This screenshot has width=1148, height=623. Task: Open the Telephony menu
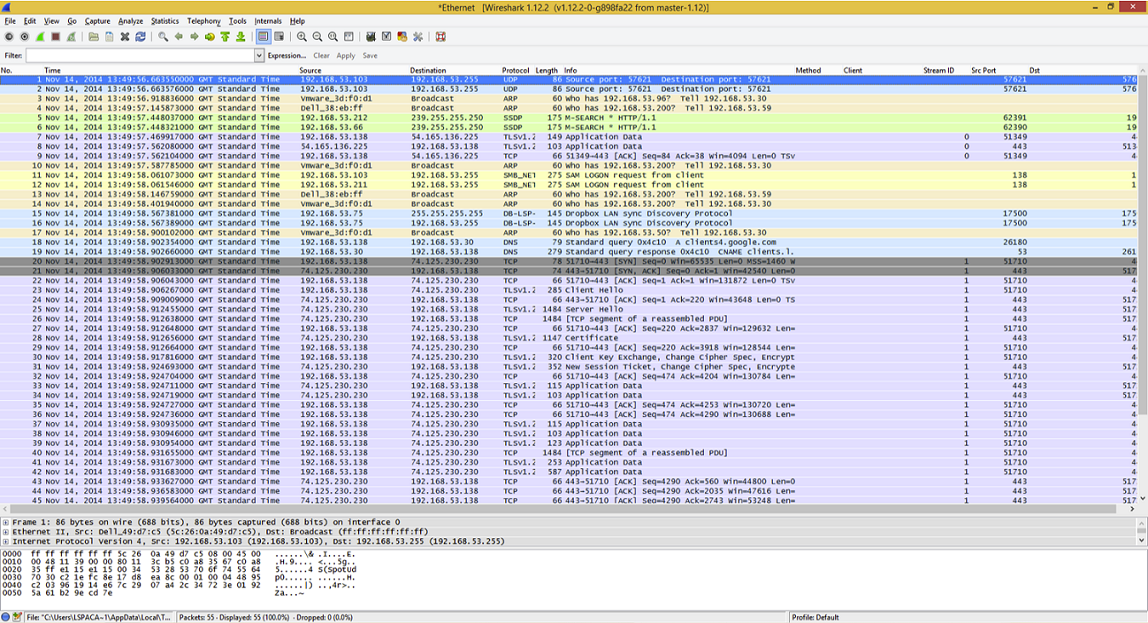(x=202, y=19)
